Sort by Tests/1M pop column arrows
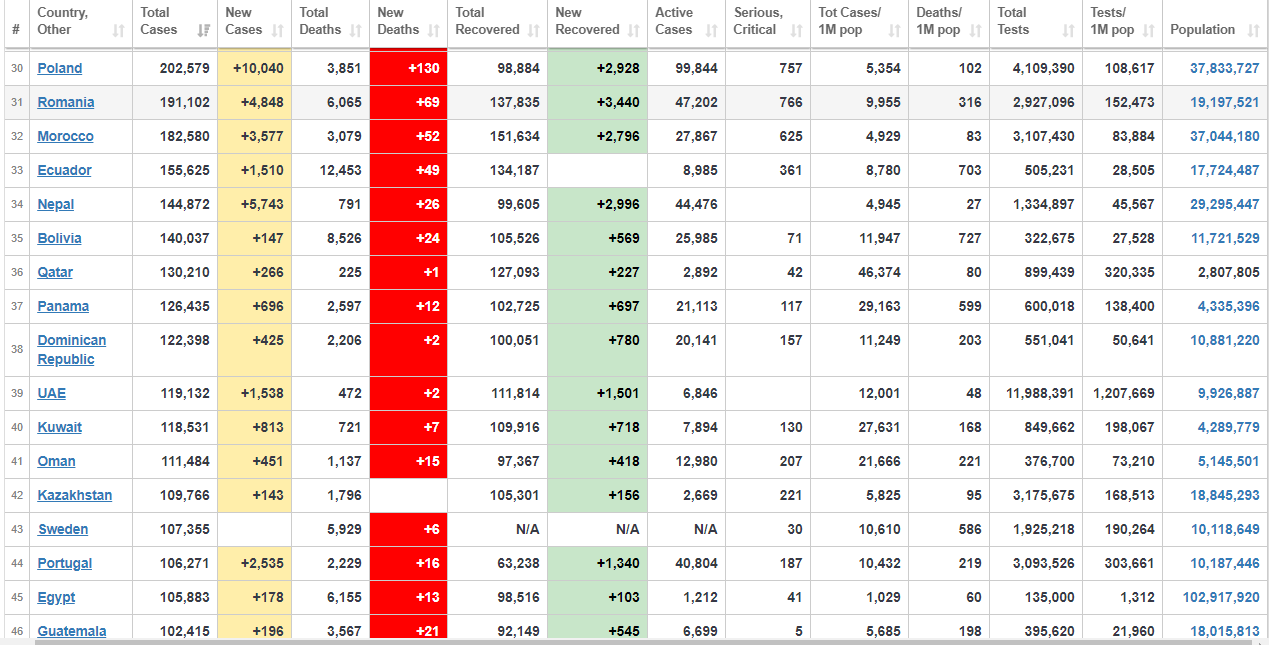This screenshot has width=1269, height=645. click(x=1149, y=31)
